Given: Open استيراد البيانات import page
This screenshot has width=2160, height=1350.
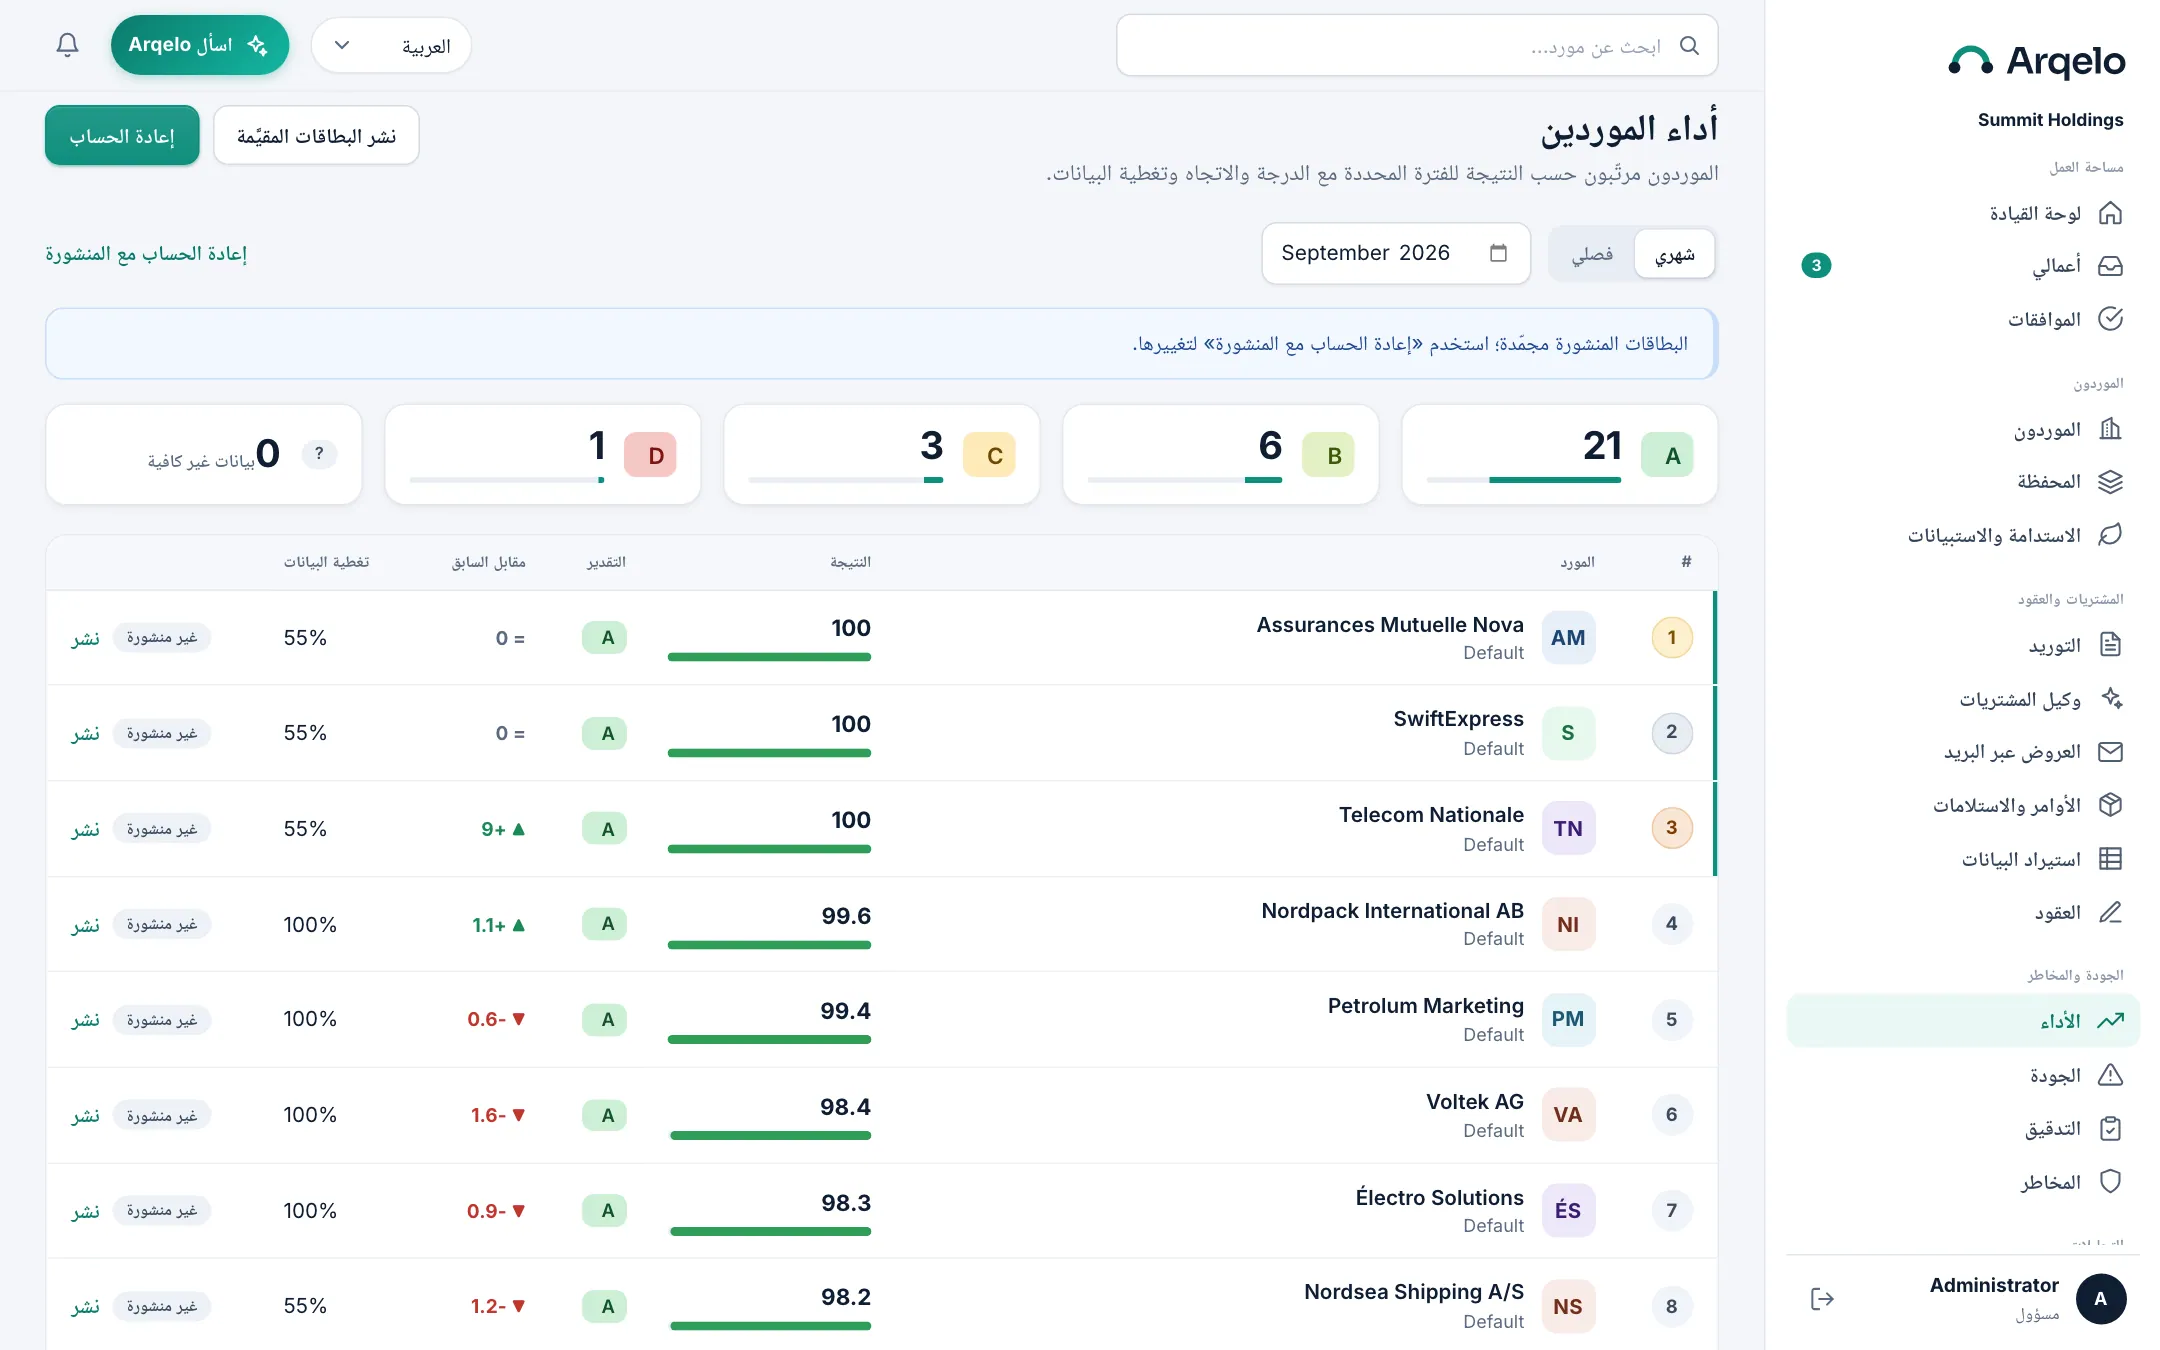Looking at the screenshot, I should click(1963, 859).
